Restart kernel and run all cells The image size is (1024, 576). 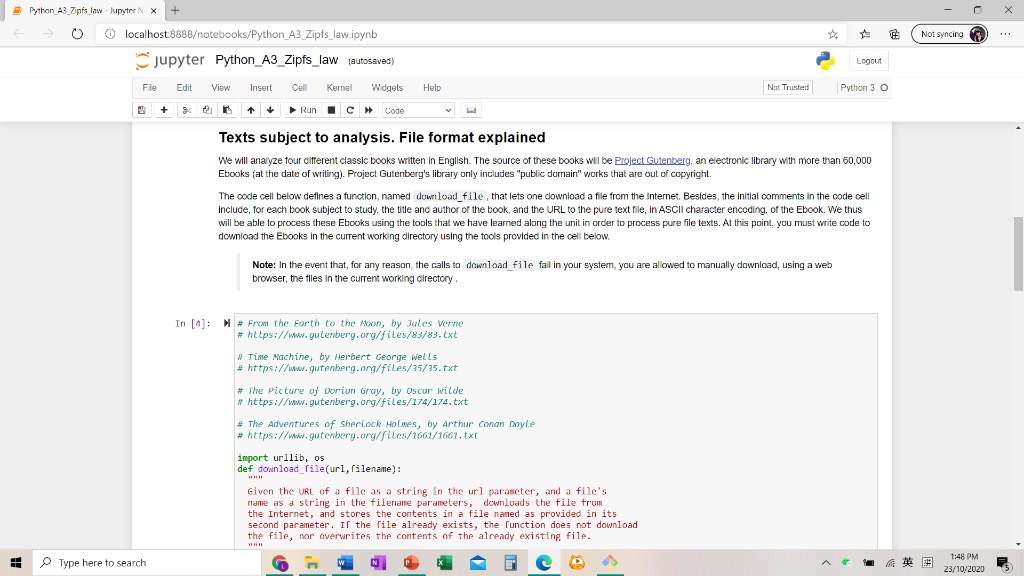point(369,110)
